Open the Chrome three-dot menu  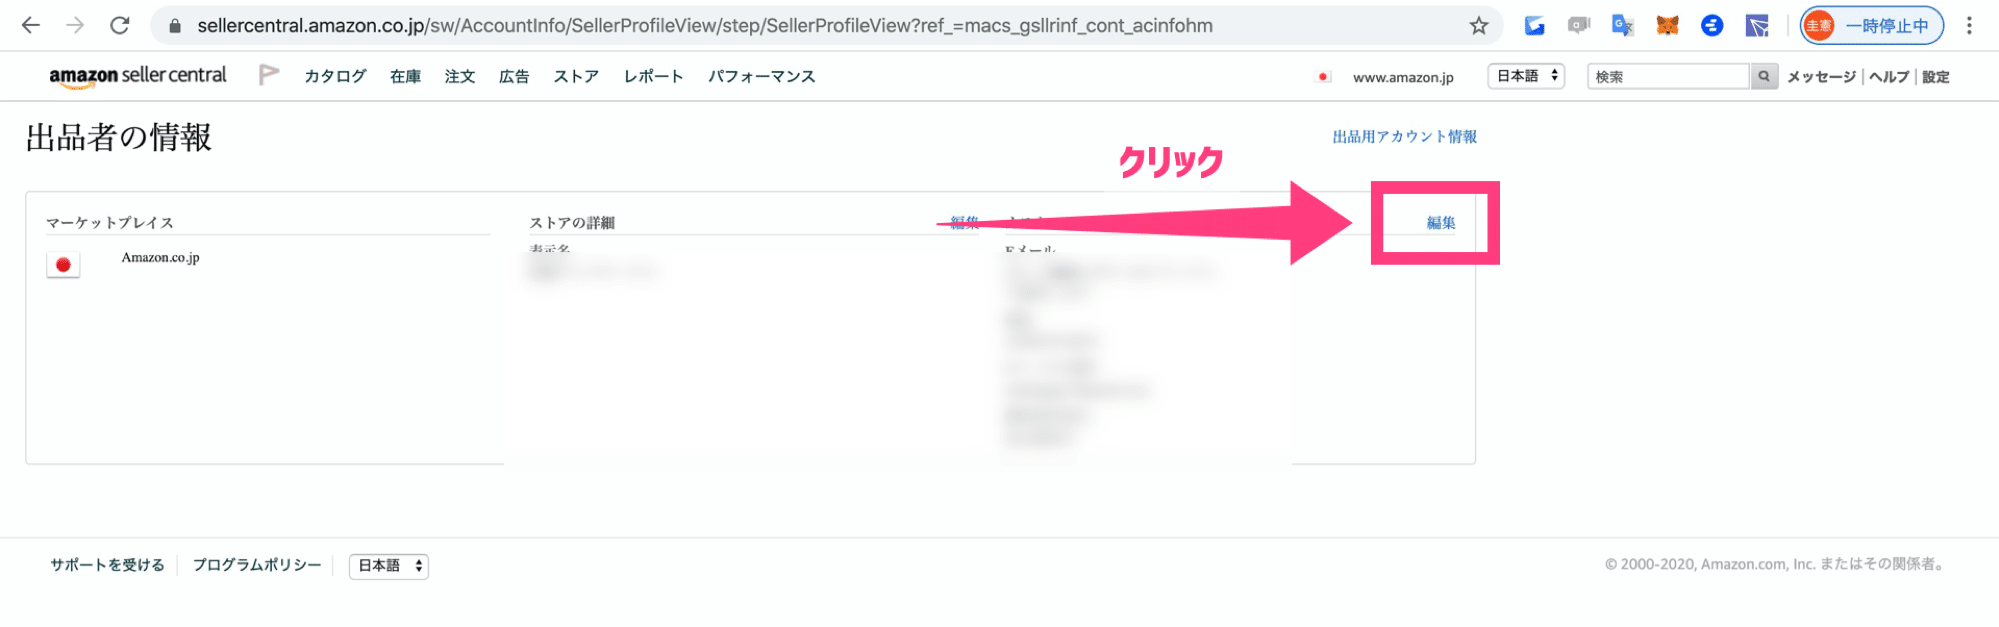[x=1969, y=26]
